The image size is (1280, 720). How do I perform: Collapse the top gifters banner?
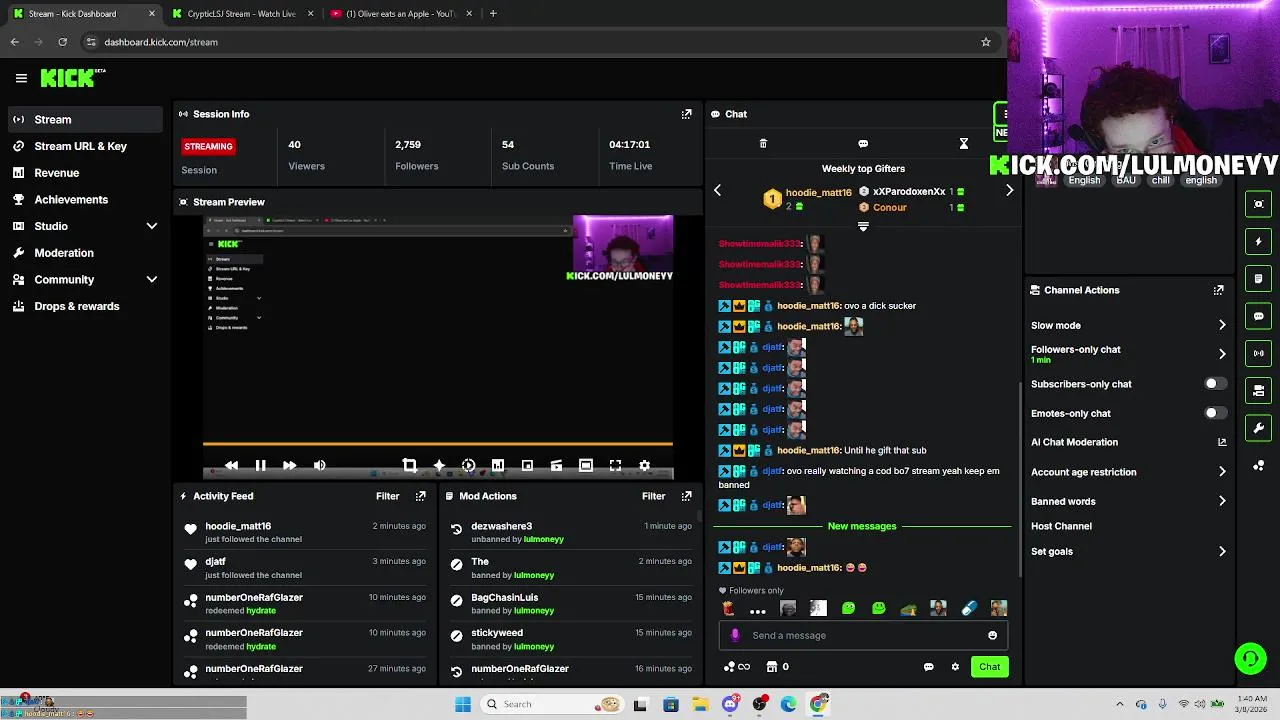tap(863, 227)
